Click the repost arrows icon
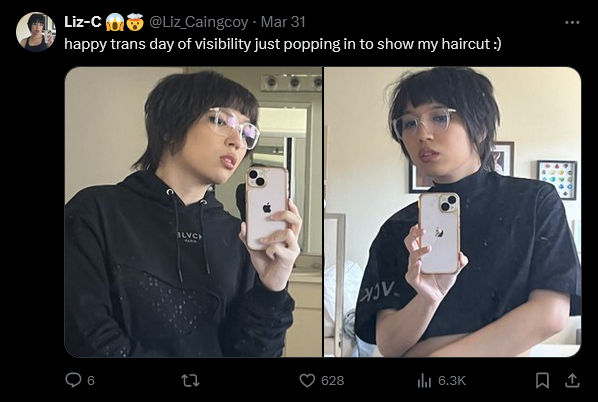Screen dimensions: 598x402 click(190, 380)
